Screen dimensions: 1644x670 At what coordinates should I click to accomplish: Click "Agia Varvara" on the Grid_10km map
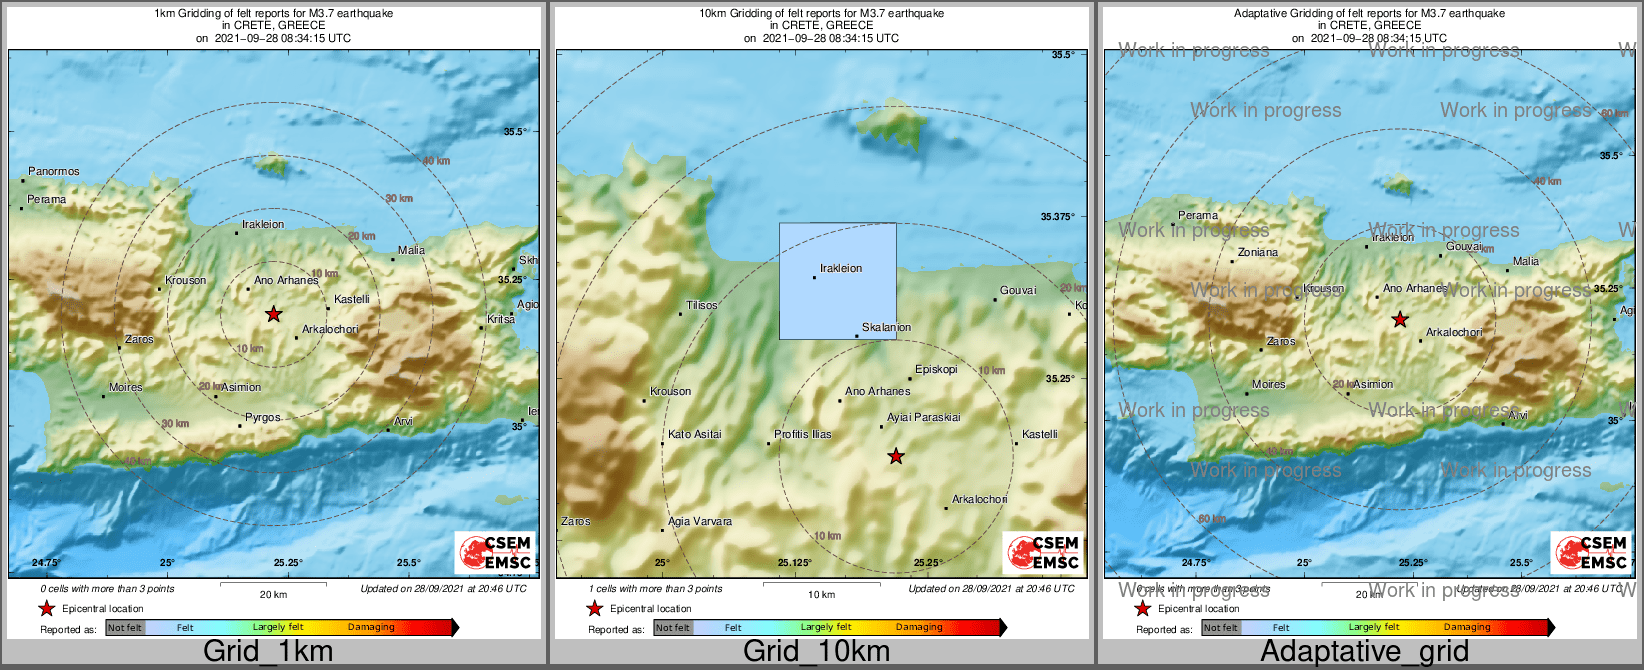(x=700, y=521)
